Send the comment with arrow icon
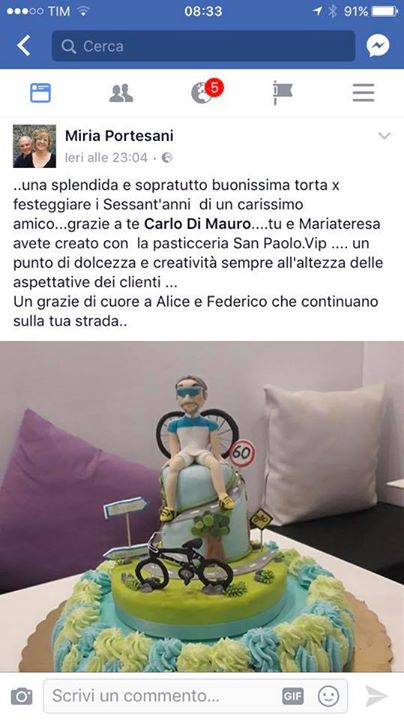This screenshot has width=404, height=720. pos(376,696)
